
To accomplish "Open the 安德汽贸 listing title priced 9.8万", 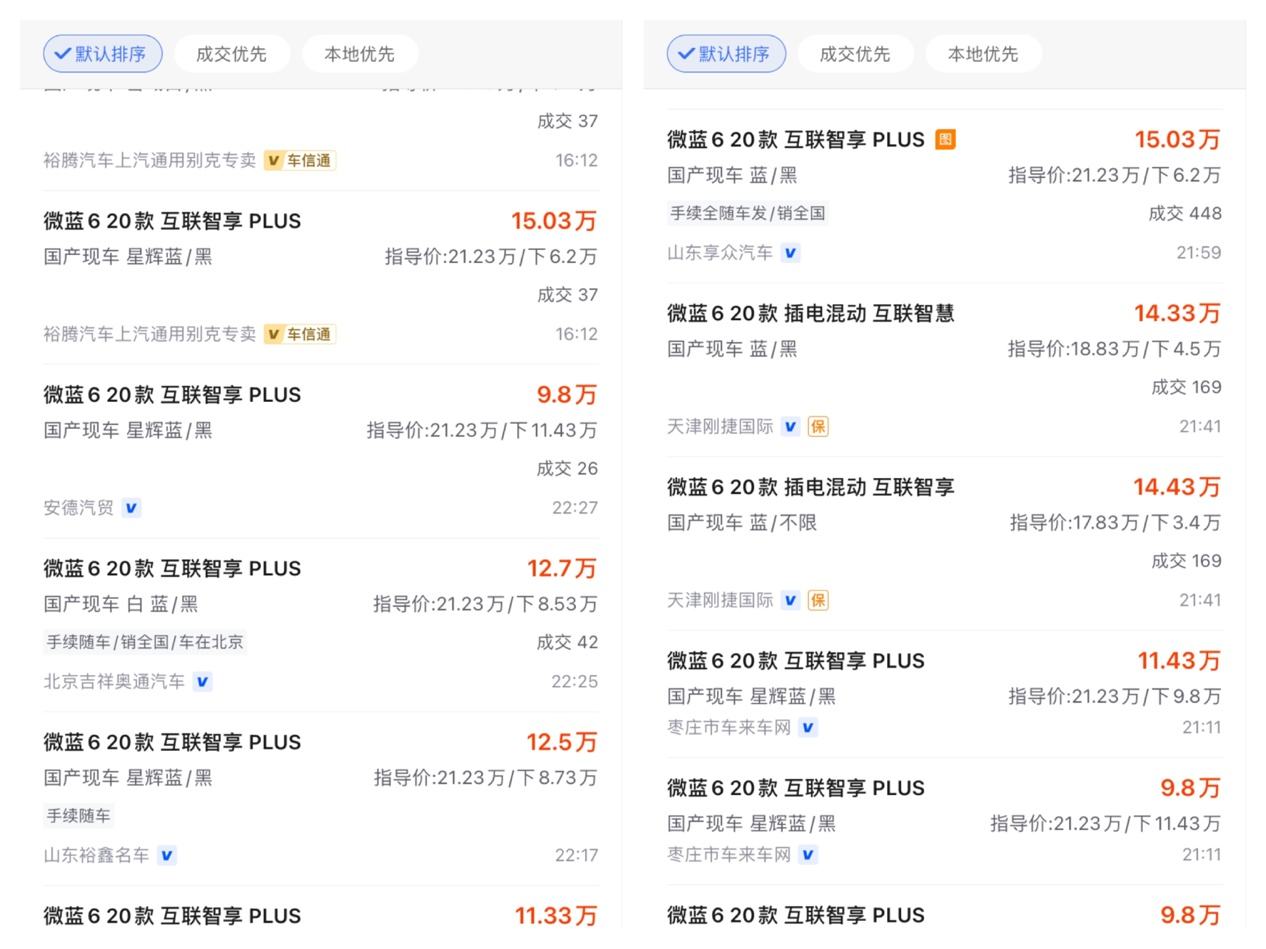I will (x=172, y=395).
